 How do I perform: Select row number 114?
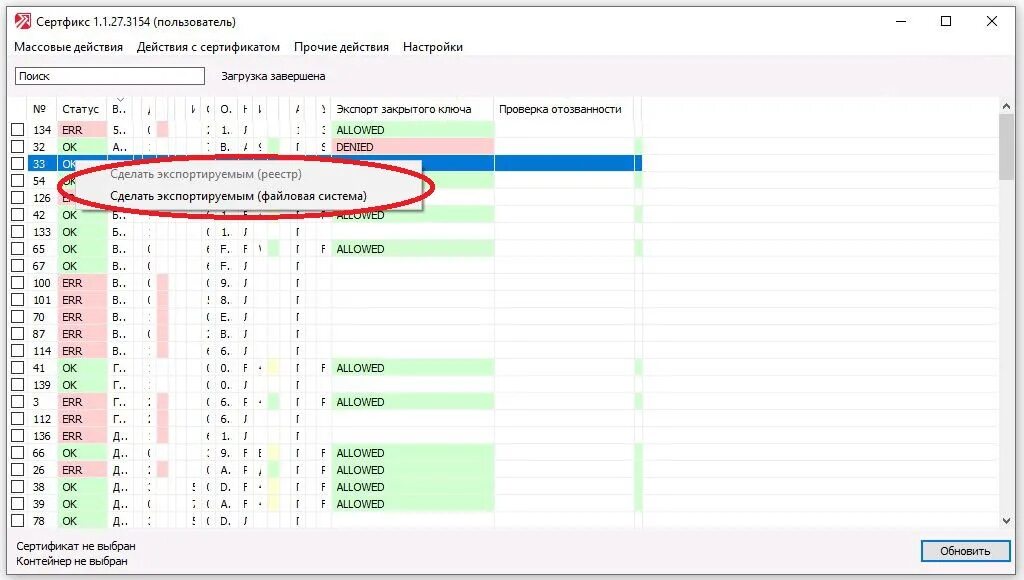(42, 351)
